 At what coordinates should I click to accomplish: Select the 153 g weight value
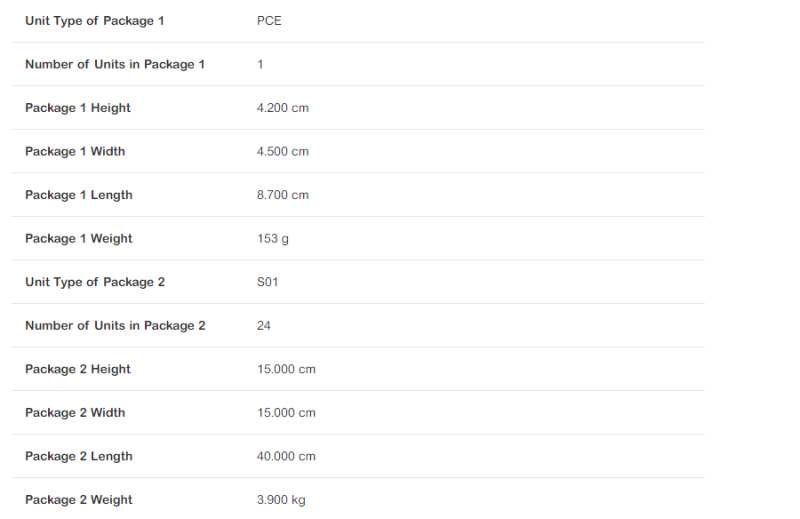[x=273, y=239]
